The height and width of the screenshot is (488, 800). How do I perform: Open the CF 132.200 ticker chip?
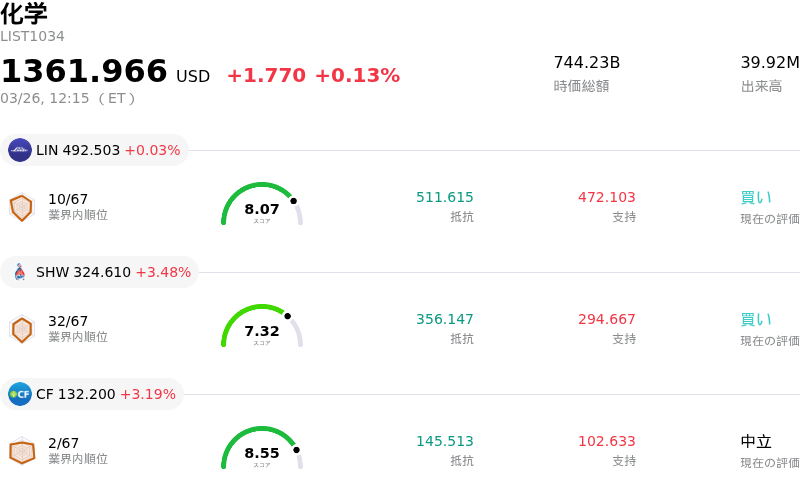click(x=93, y=394)
